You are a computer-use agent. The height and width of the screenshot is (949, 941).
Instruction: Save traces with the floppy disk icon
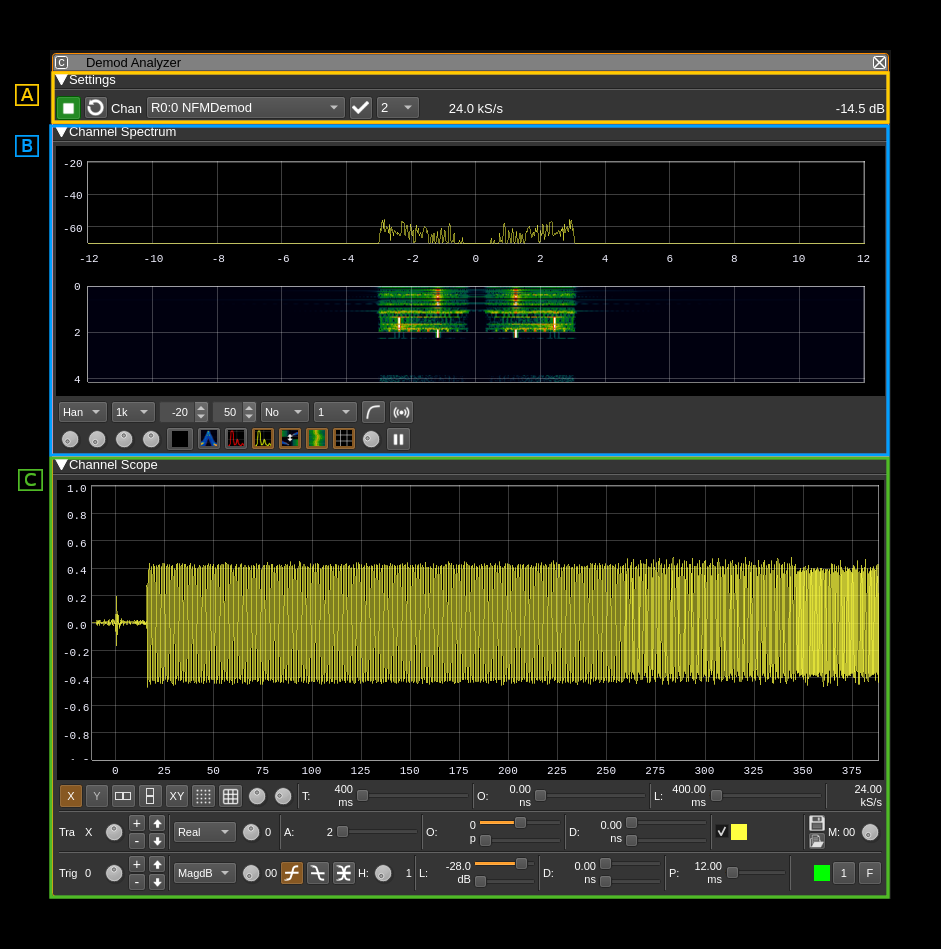(816, 823)
